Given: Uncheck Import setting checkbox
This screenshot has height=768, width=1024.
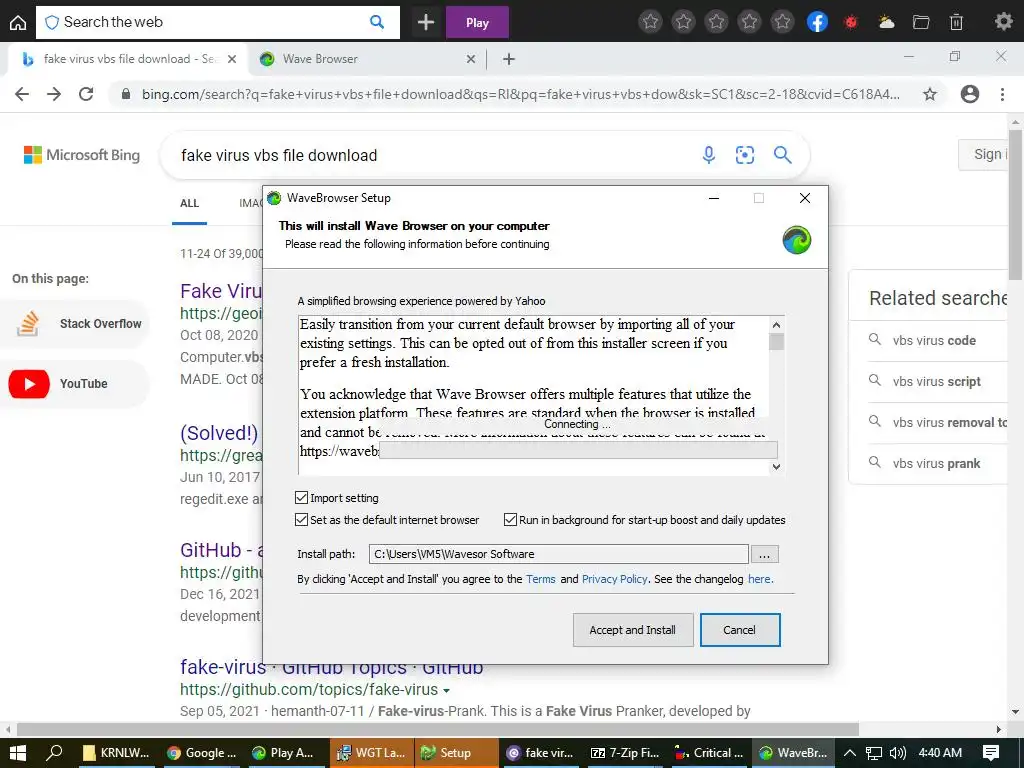Looking at the screenshot, I should point(301,498).
